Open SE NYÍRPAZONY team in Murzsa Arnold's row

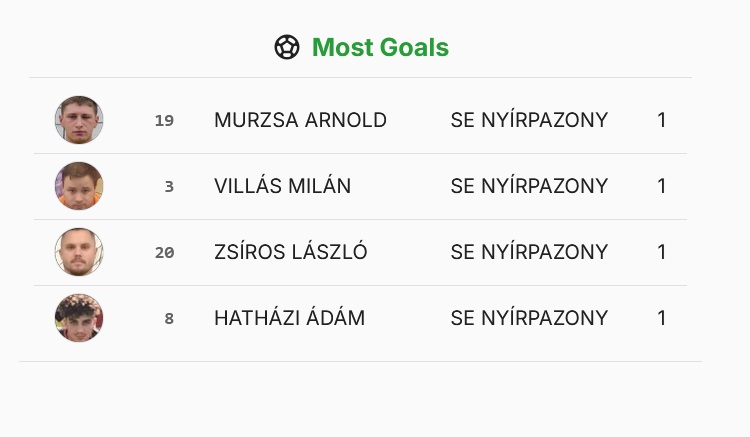click(529, 120)
